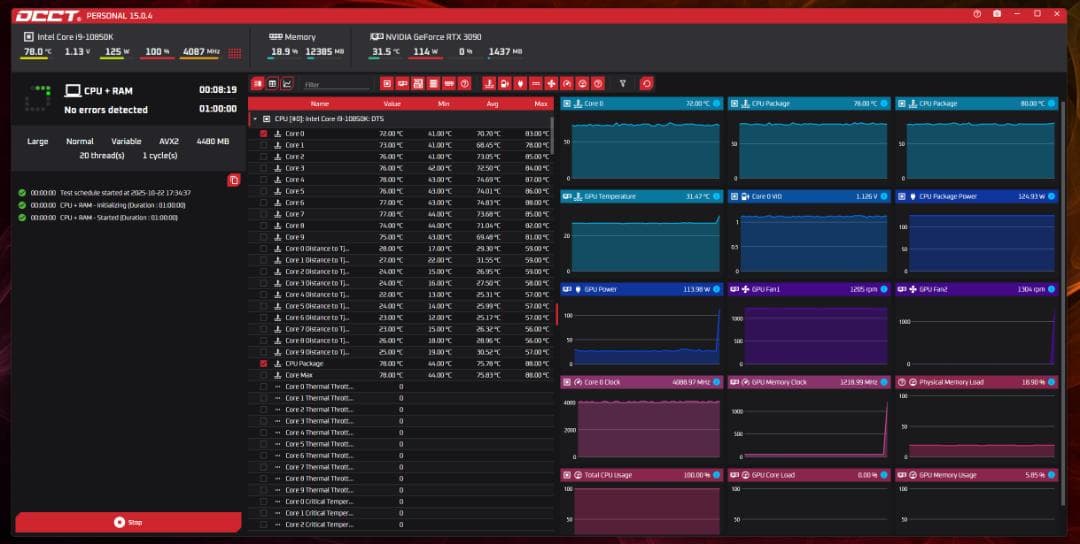Image resolution: width=1080 pixels, height=544 pixels.
Task: Uncheck the Core 0 graph checkbox
Action: [264, 133]
